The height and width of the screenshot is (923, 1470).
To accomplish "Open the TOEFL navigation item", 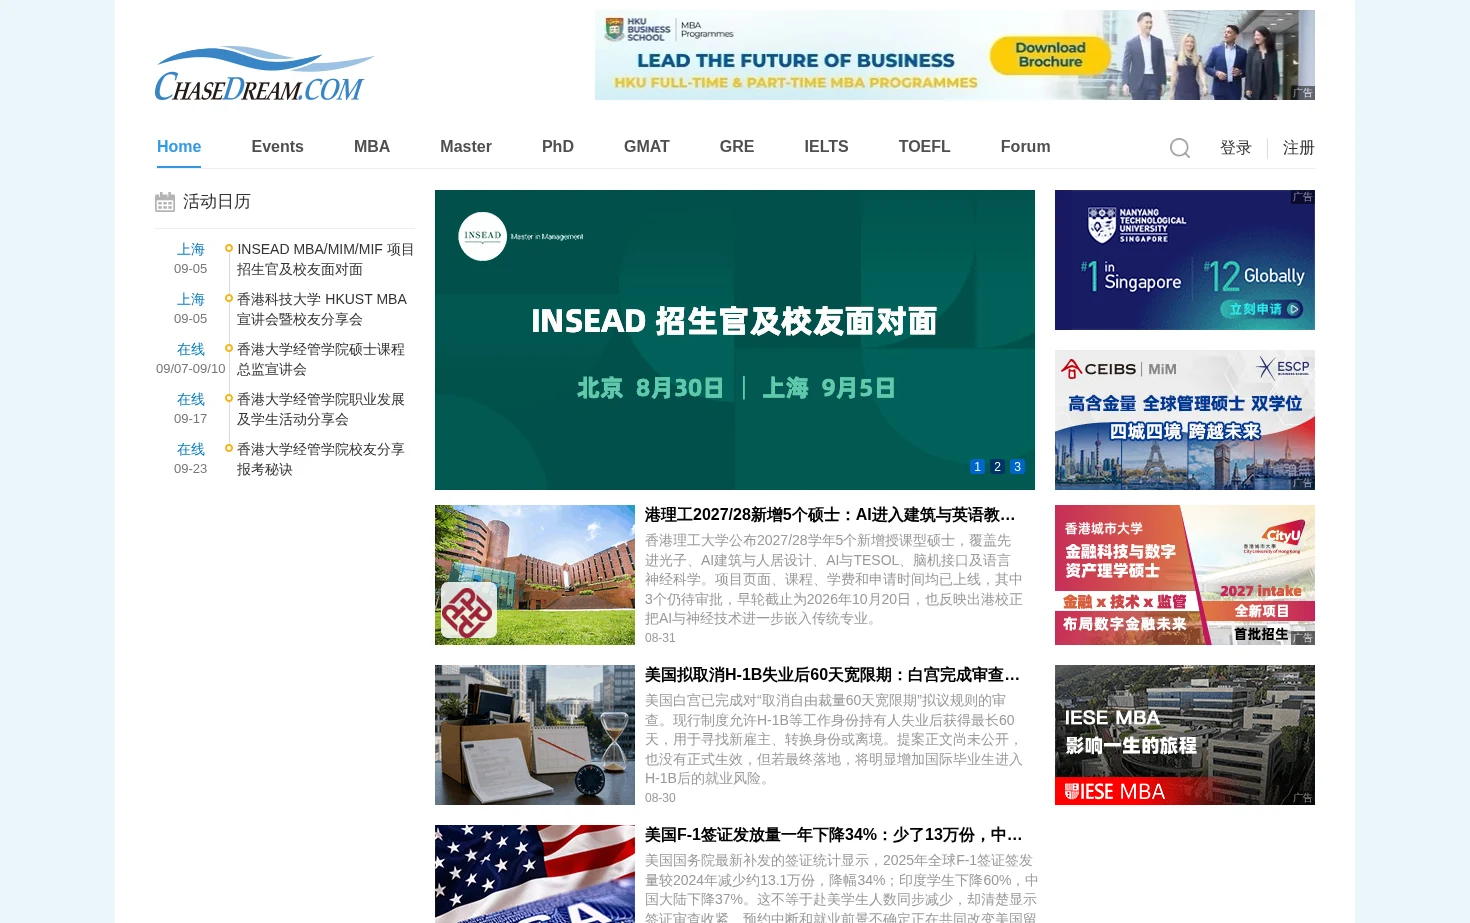I will click(924, 146).
